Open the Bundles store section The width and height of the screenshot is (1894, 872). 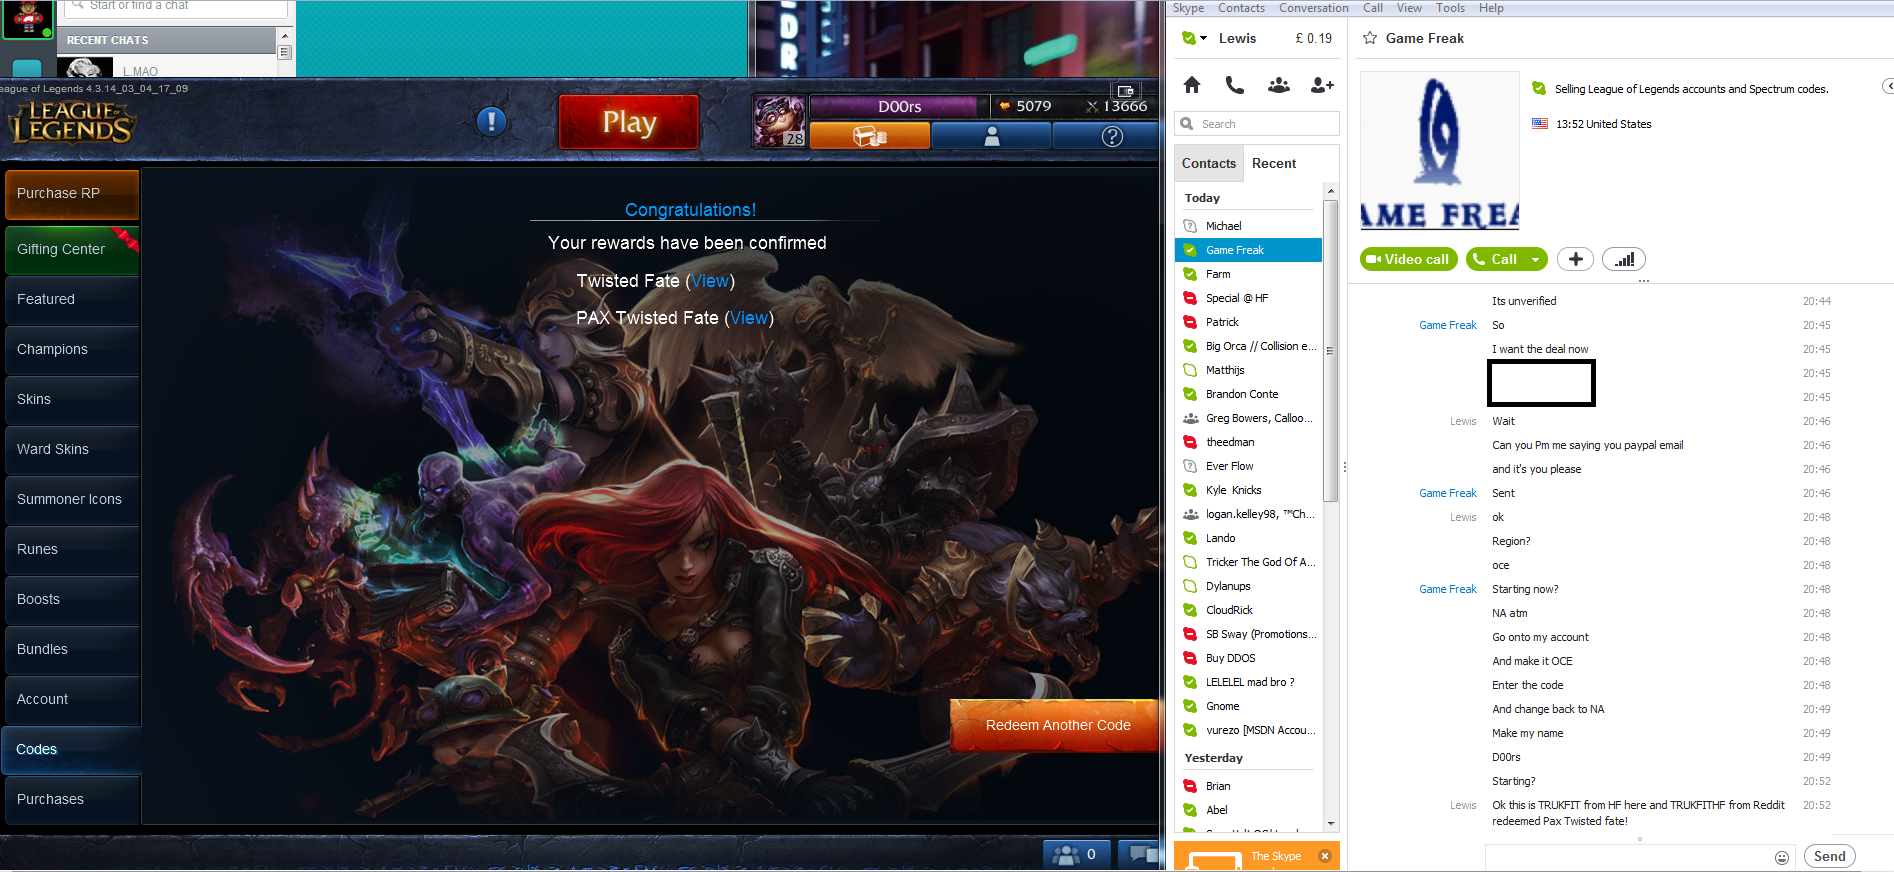coord(72,650)
